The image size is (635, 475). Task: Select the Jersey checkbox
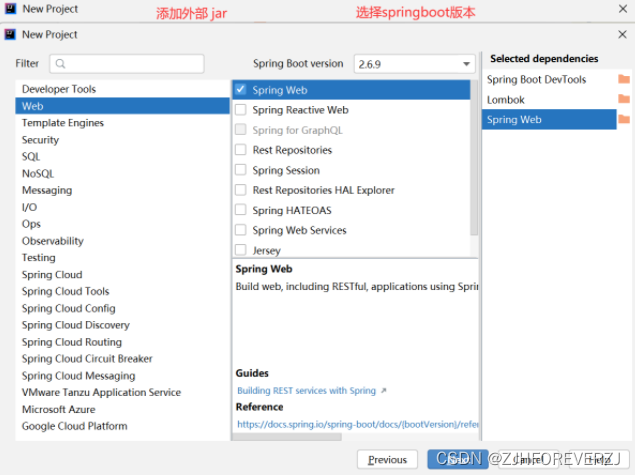click(241, 250)
